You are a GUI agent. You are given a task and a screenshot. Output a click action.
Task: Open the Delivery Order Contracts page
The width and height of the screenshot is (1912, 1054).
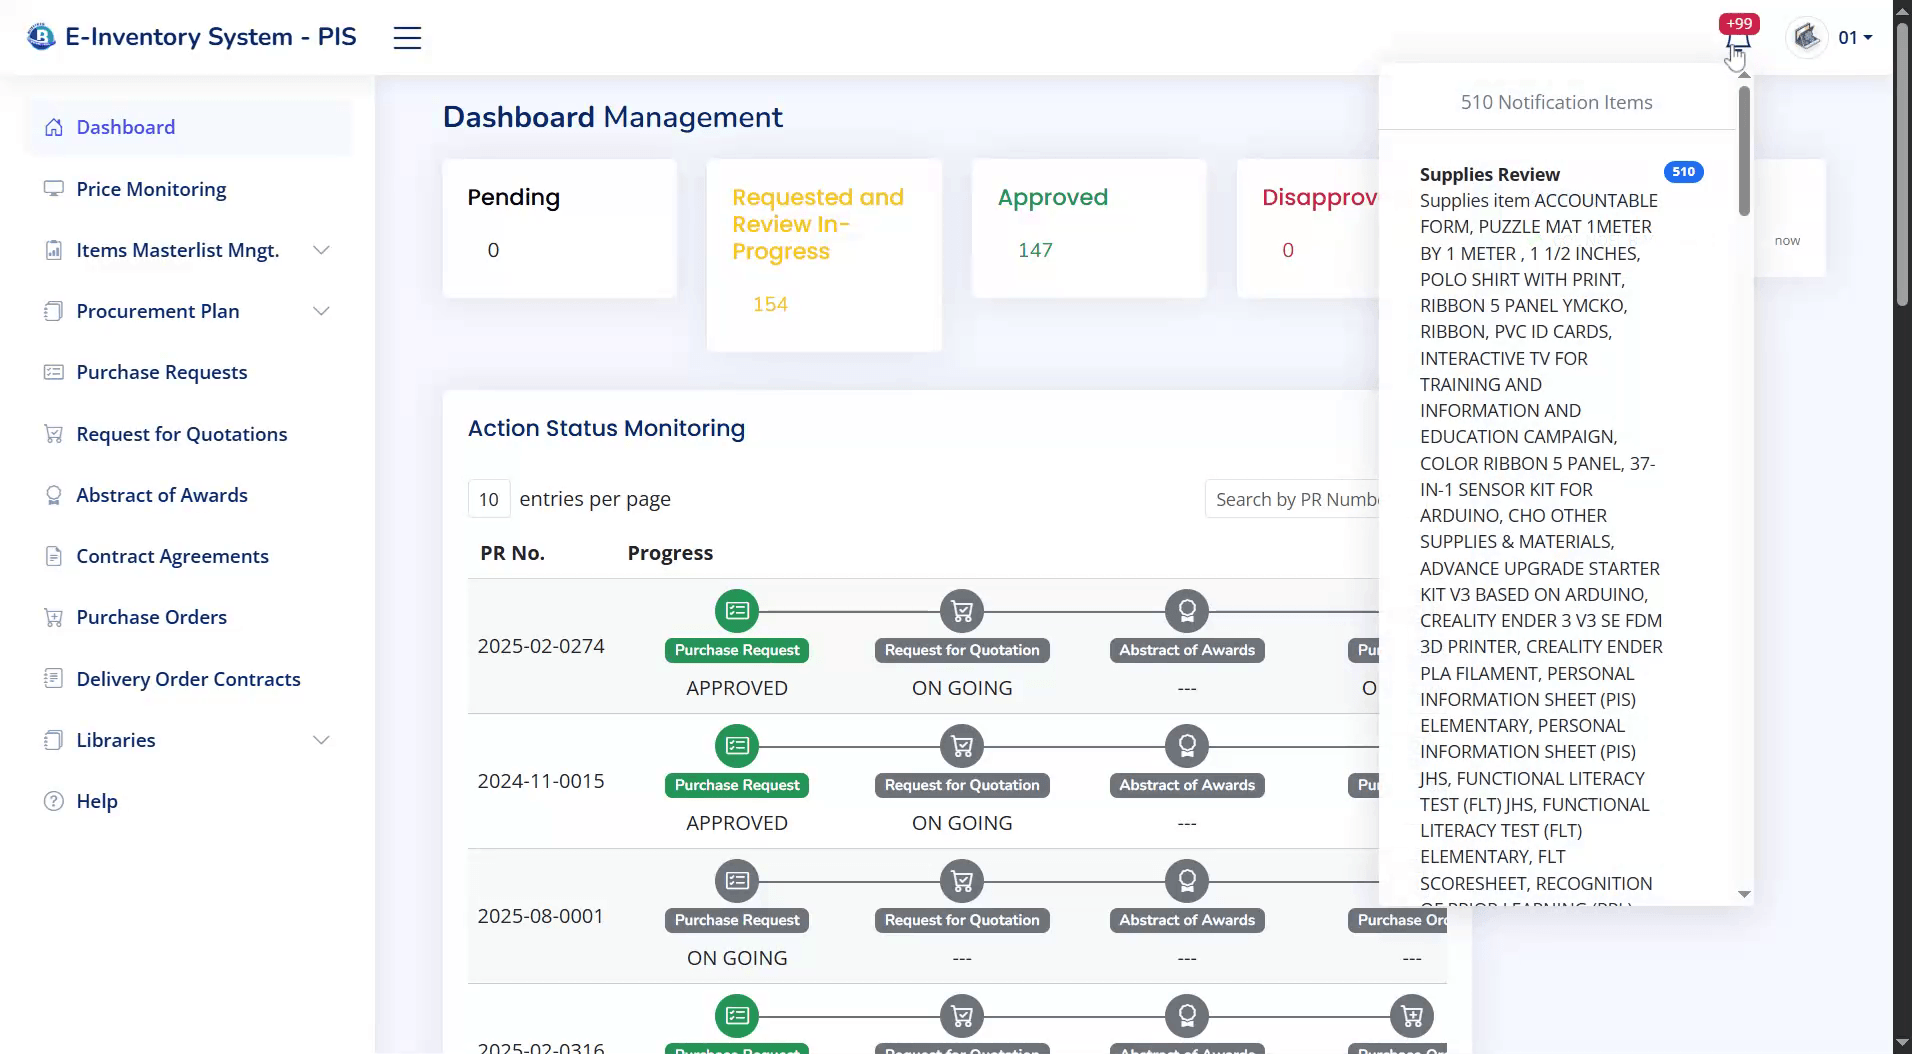pos(188,679)
